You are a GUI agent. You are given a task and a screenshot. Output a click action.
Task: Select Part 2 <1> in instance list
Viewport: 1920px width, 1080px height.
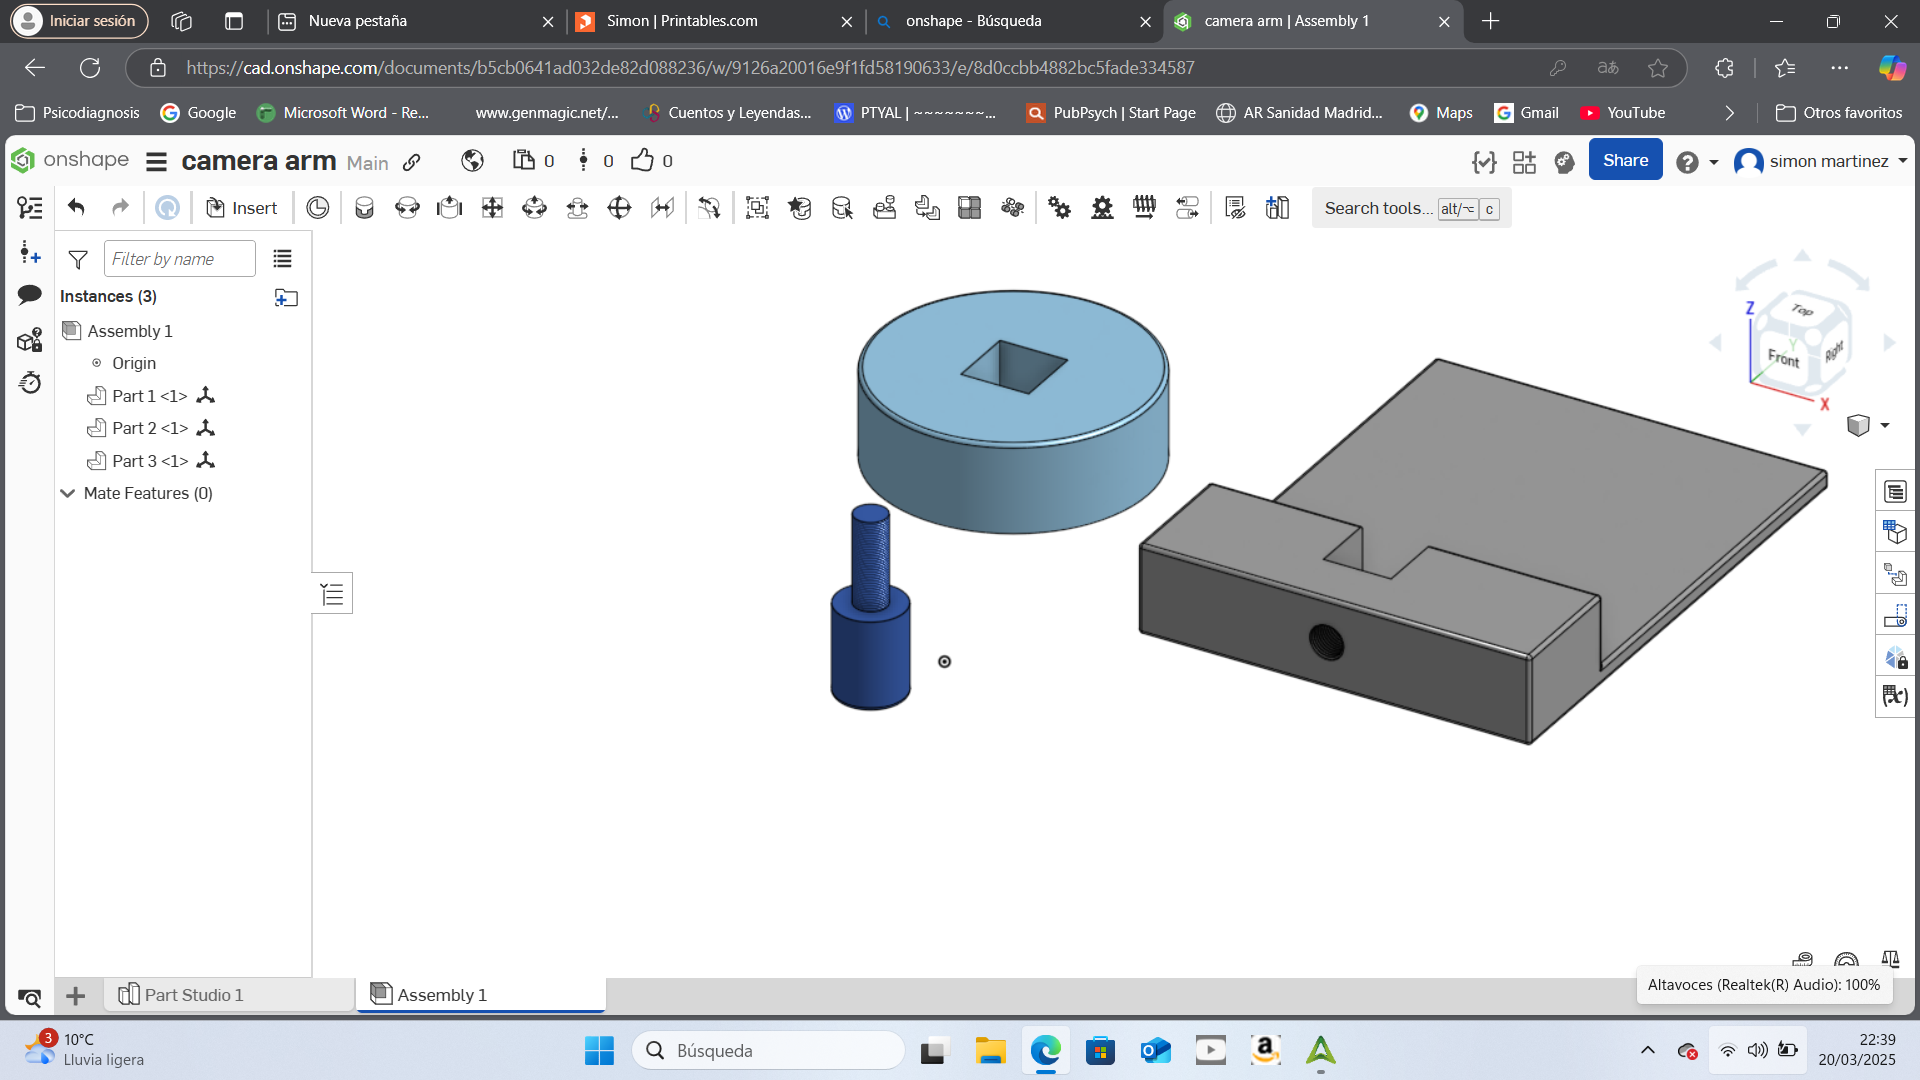[x=150, y=428]
